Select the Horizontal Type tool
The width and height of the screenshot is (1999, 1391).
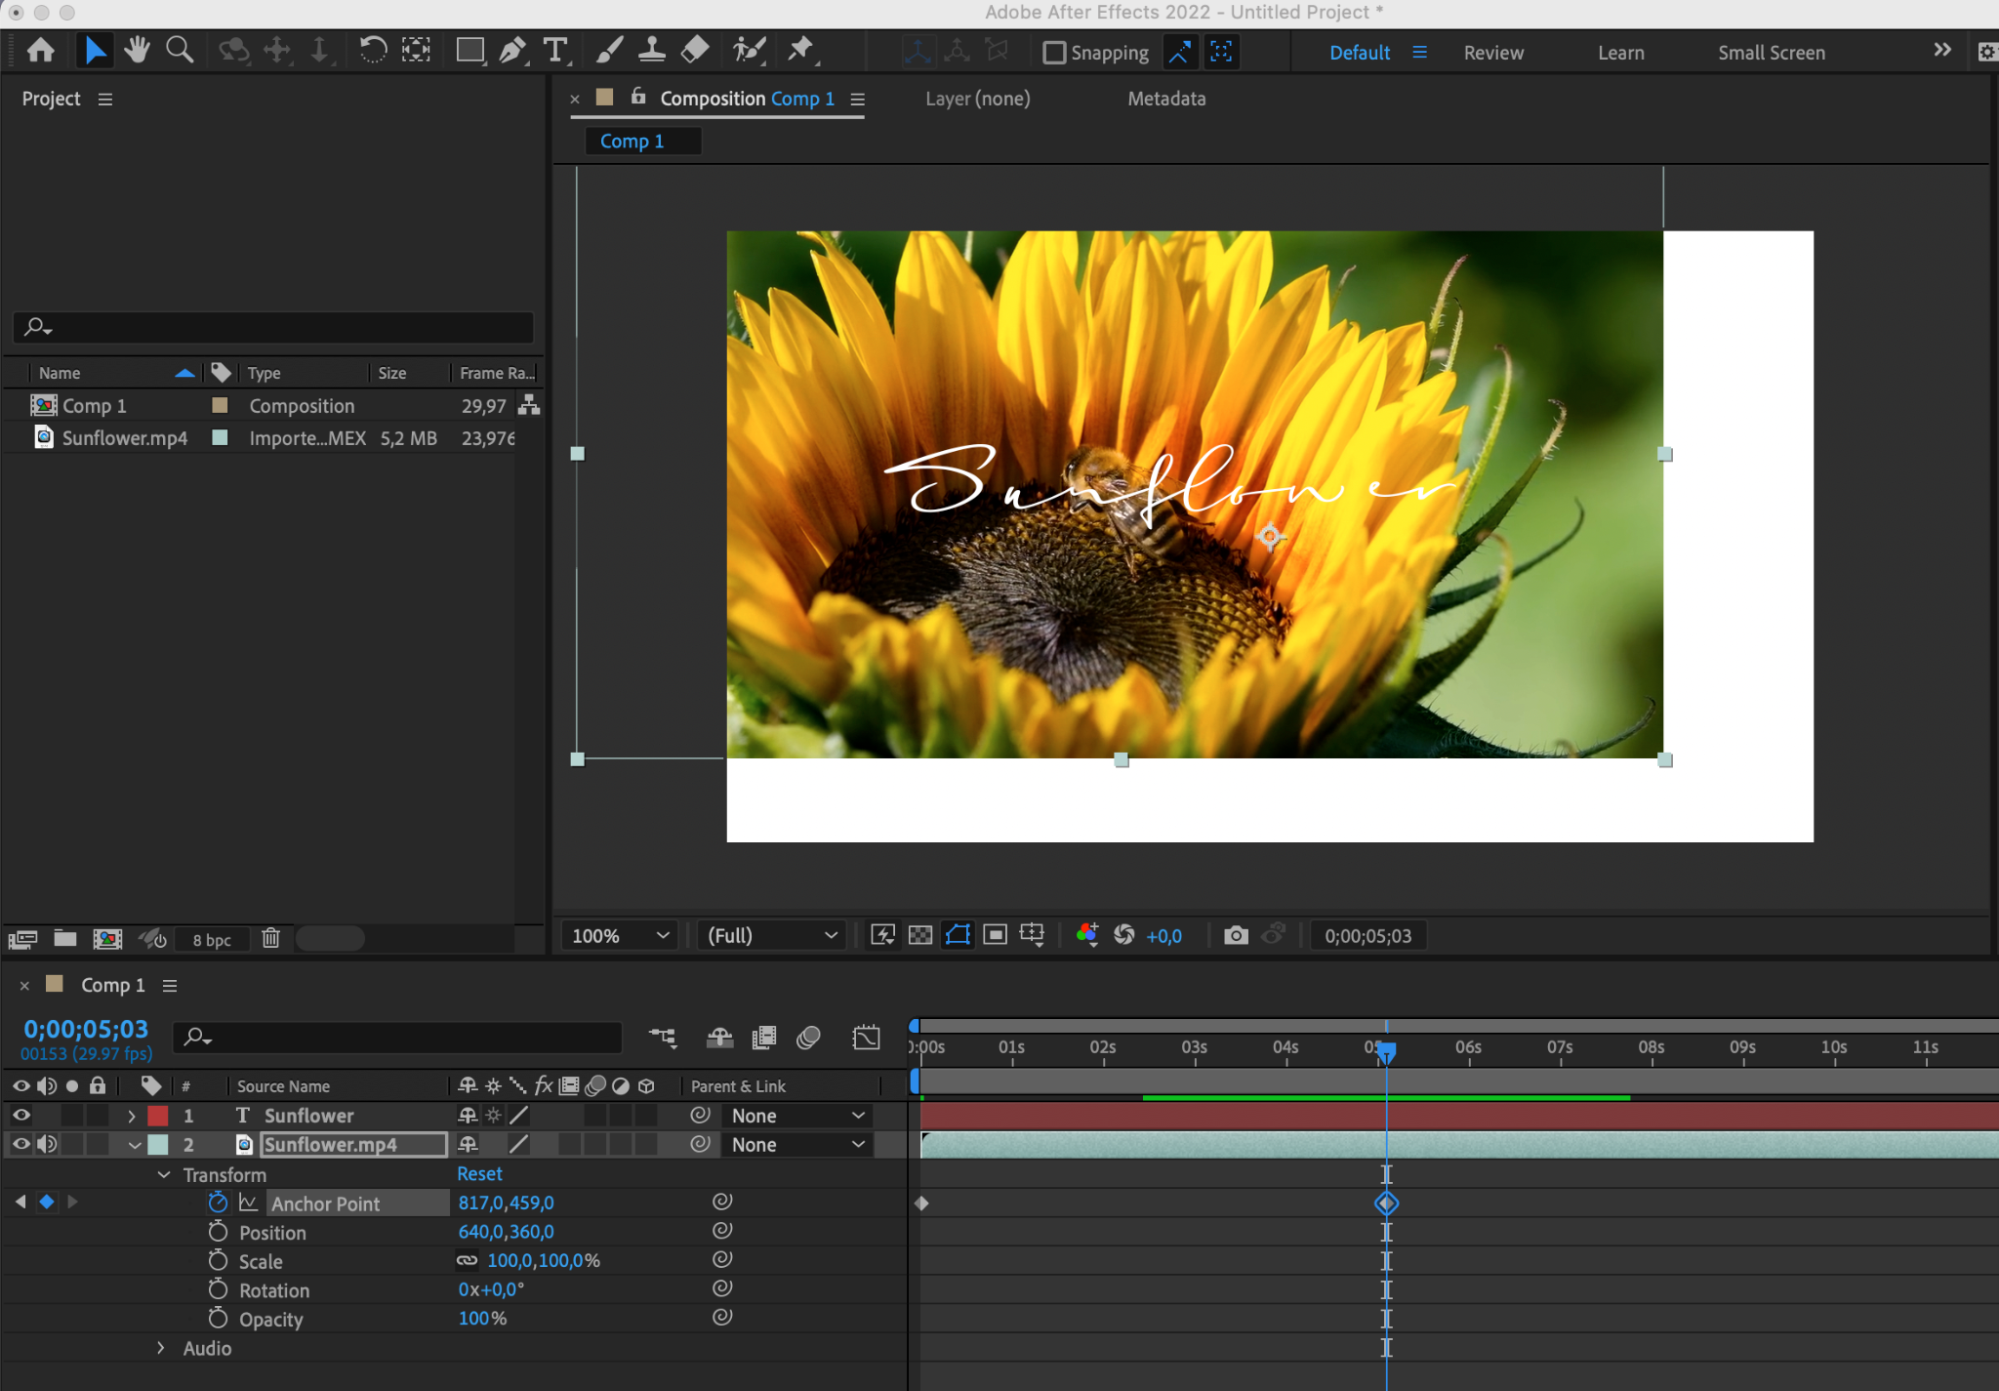click(x=555, y=50)
